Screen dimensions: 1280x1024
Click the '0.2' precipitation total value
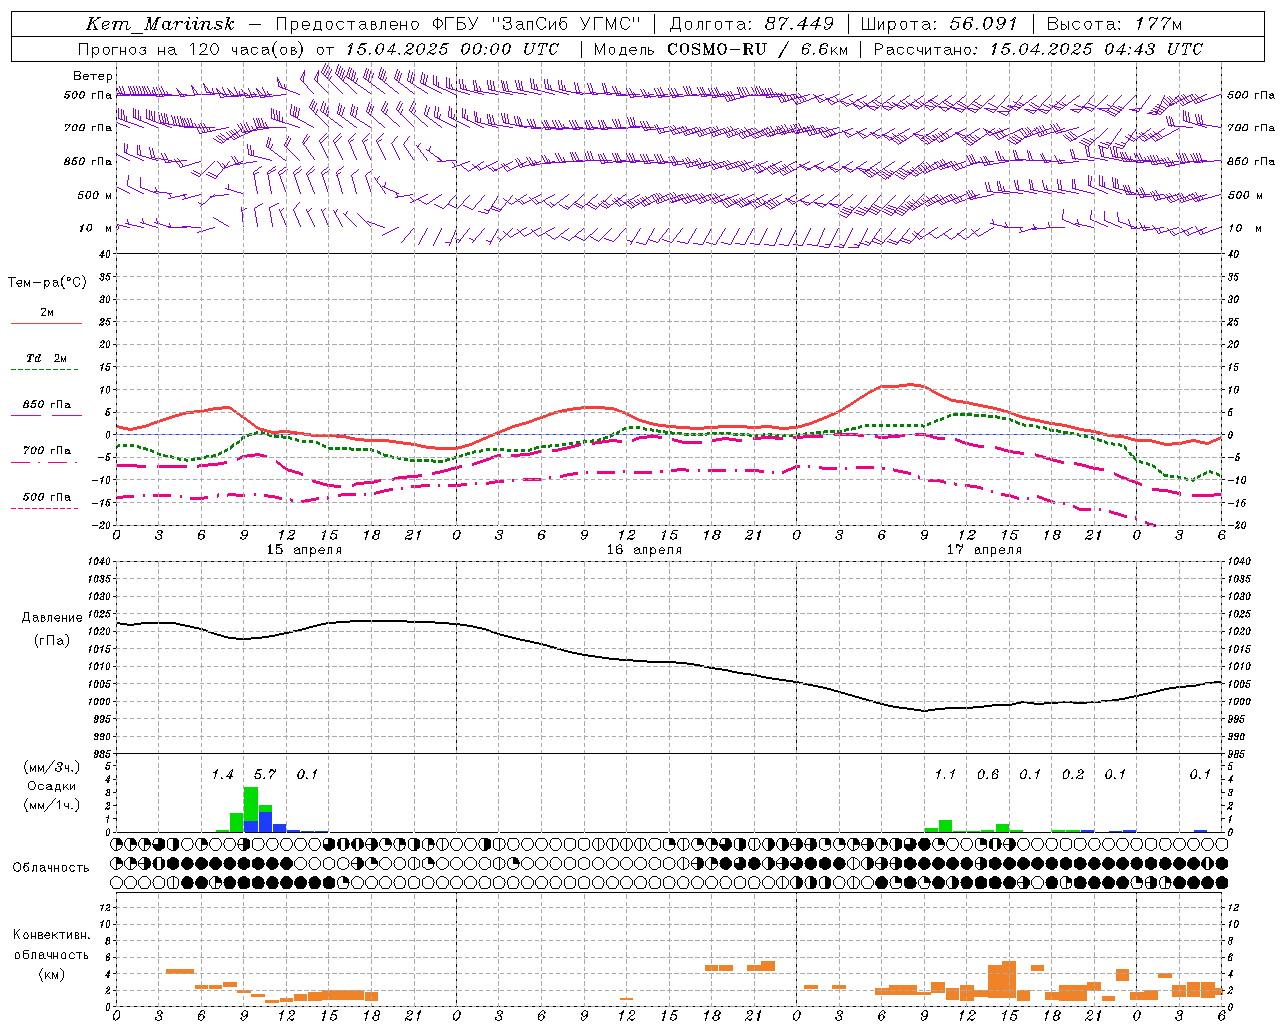pyautogui.click(x=1073, y=774)
